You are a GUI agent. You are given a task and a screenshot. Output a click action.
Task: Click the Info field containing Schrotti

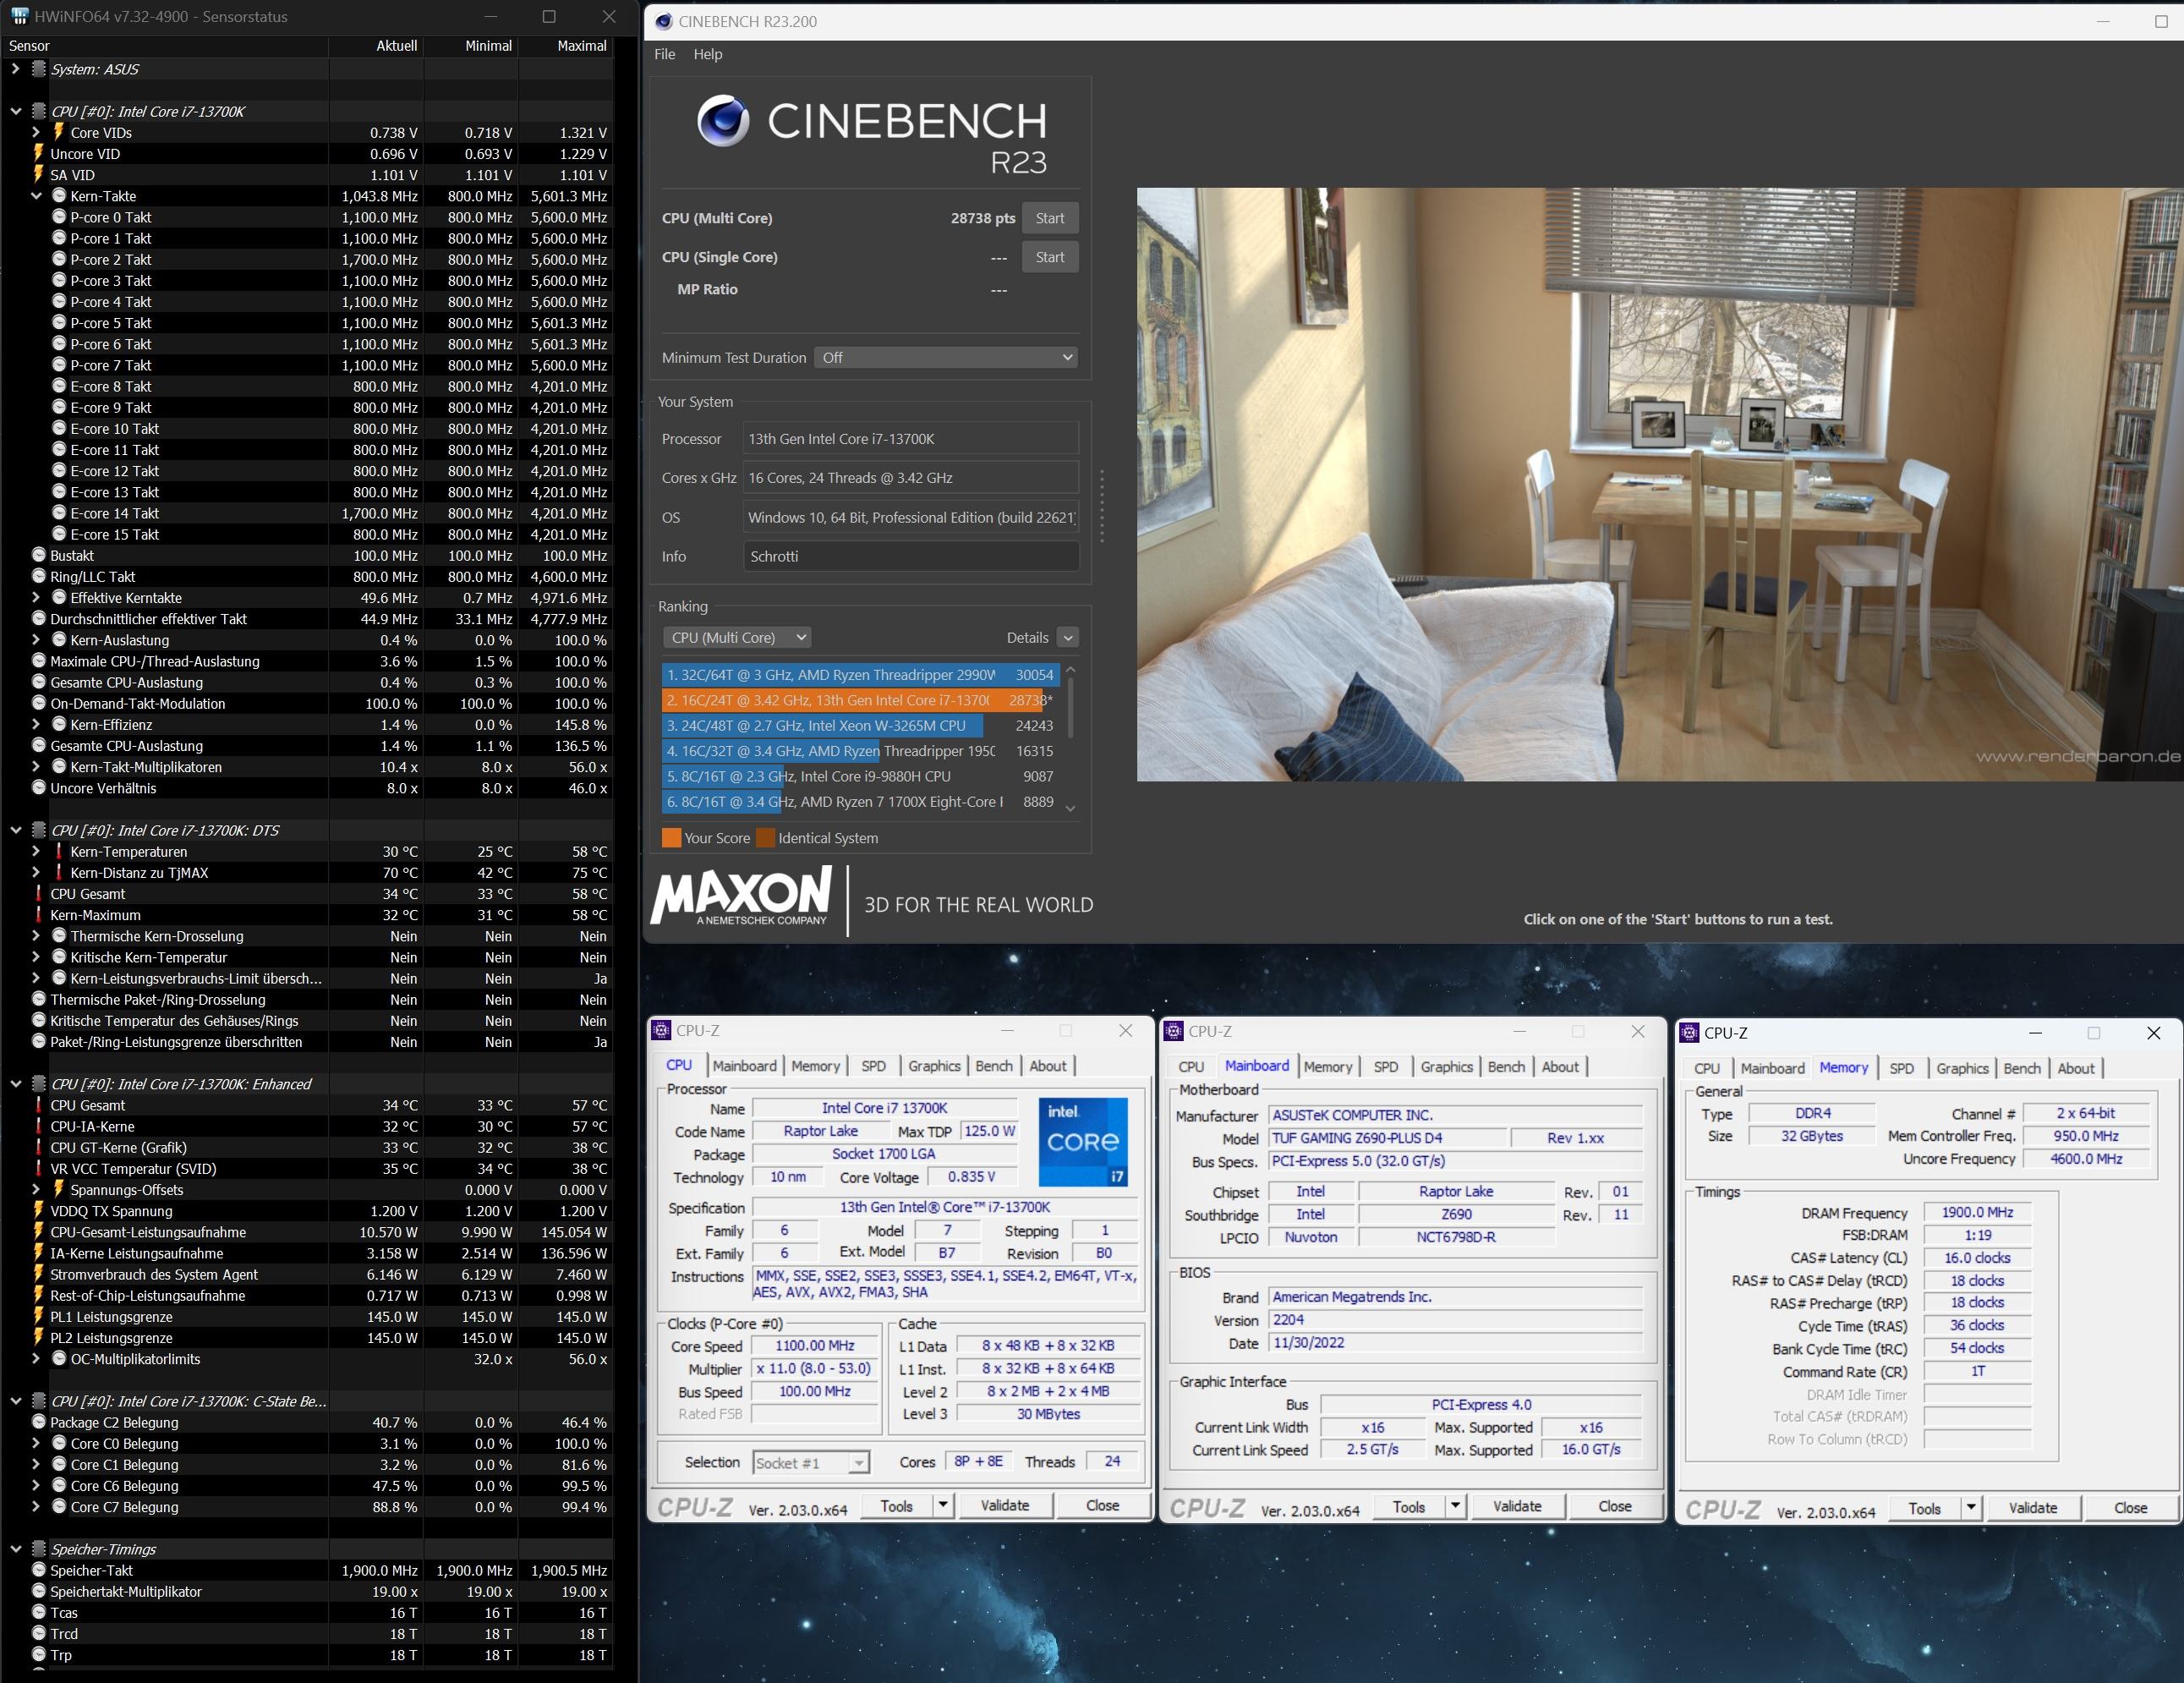click(911, 556)
